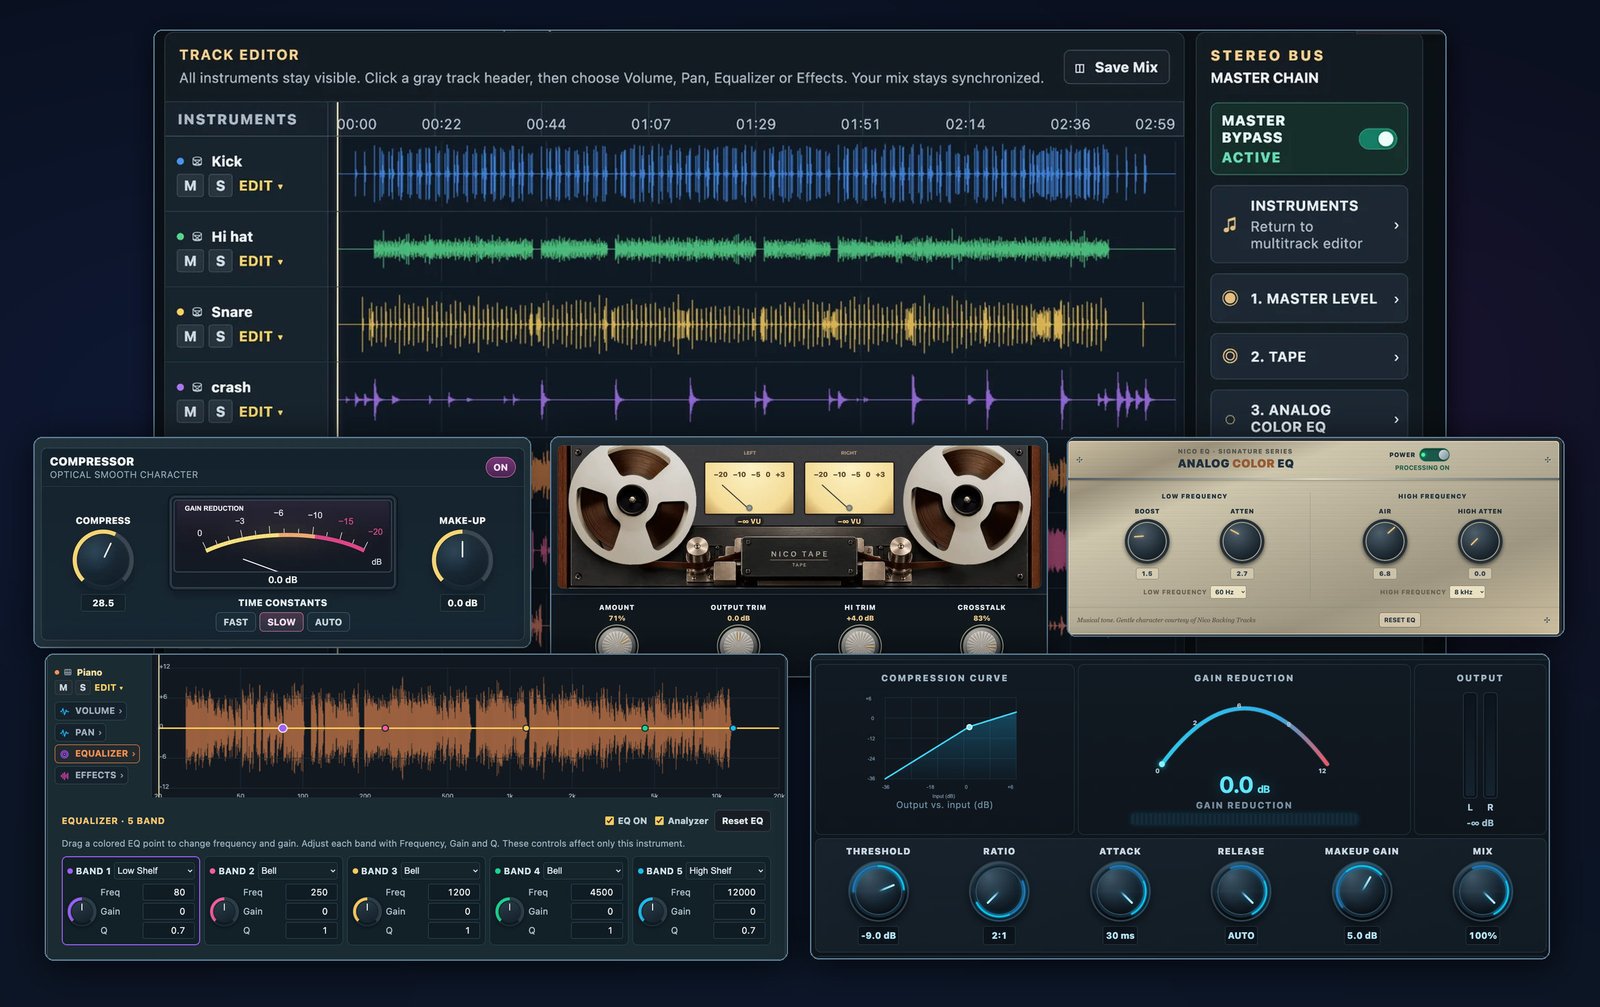Turn off the Compressor ON toggle
The image size is (1600, 1007).
501,467
